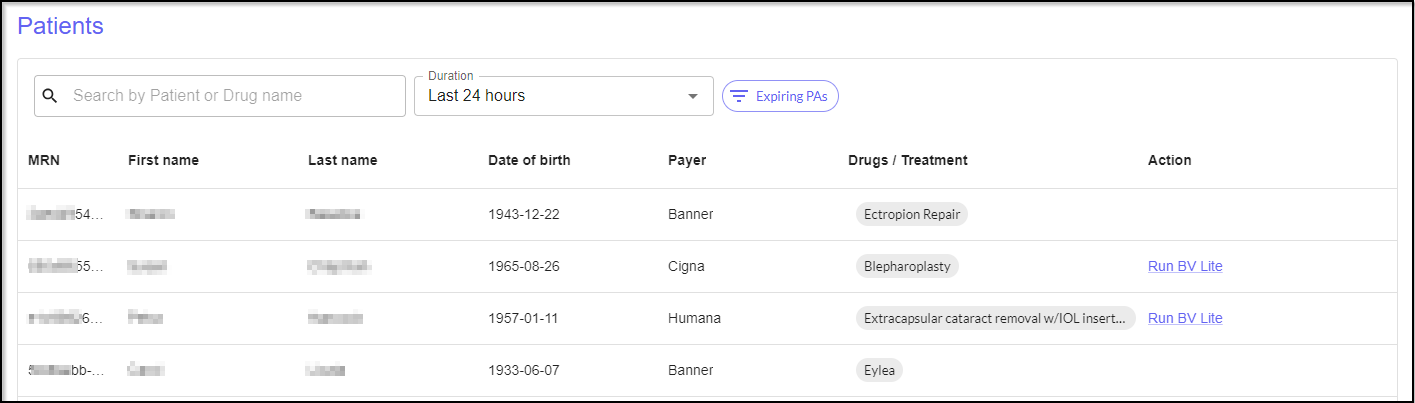The height and width of the screenshot is (403, 1415).
Task: Open the Patients page heading
Action: pyautogui.click(x=60, y=26)
